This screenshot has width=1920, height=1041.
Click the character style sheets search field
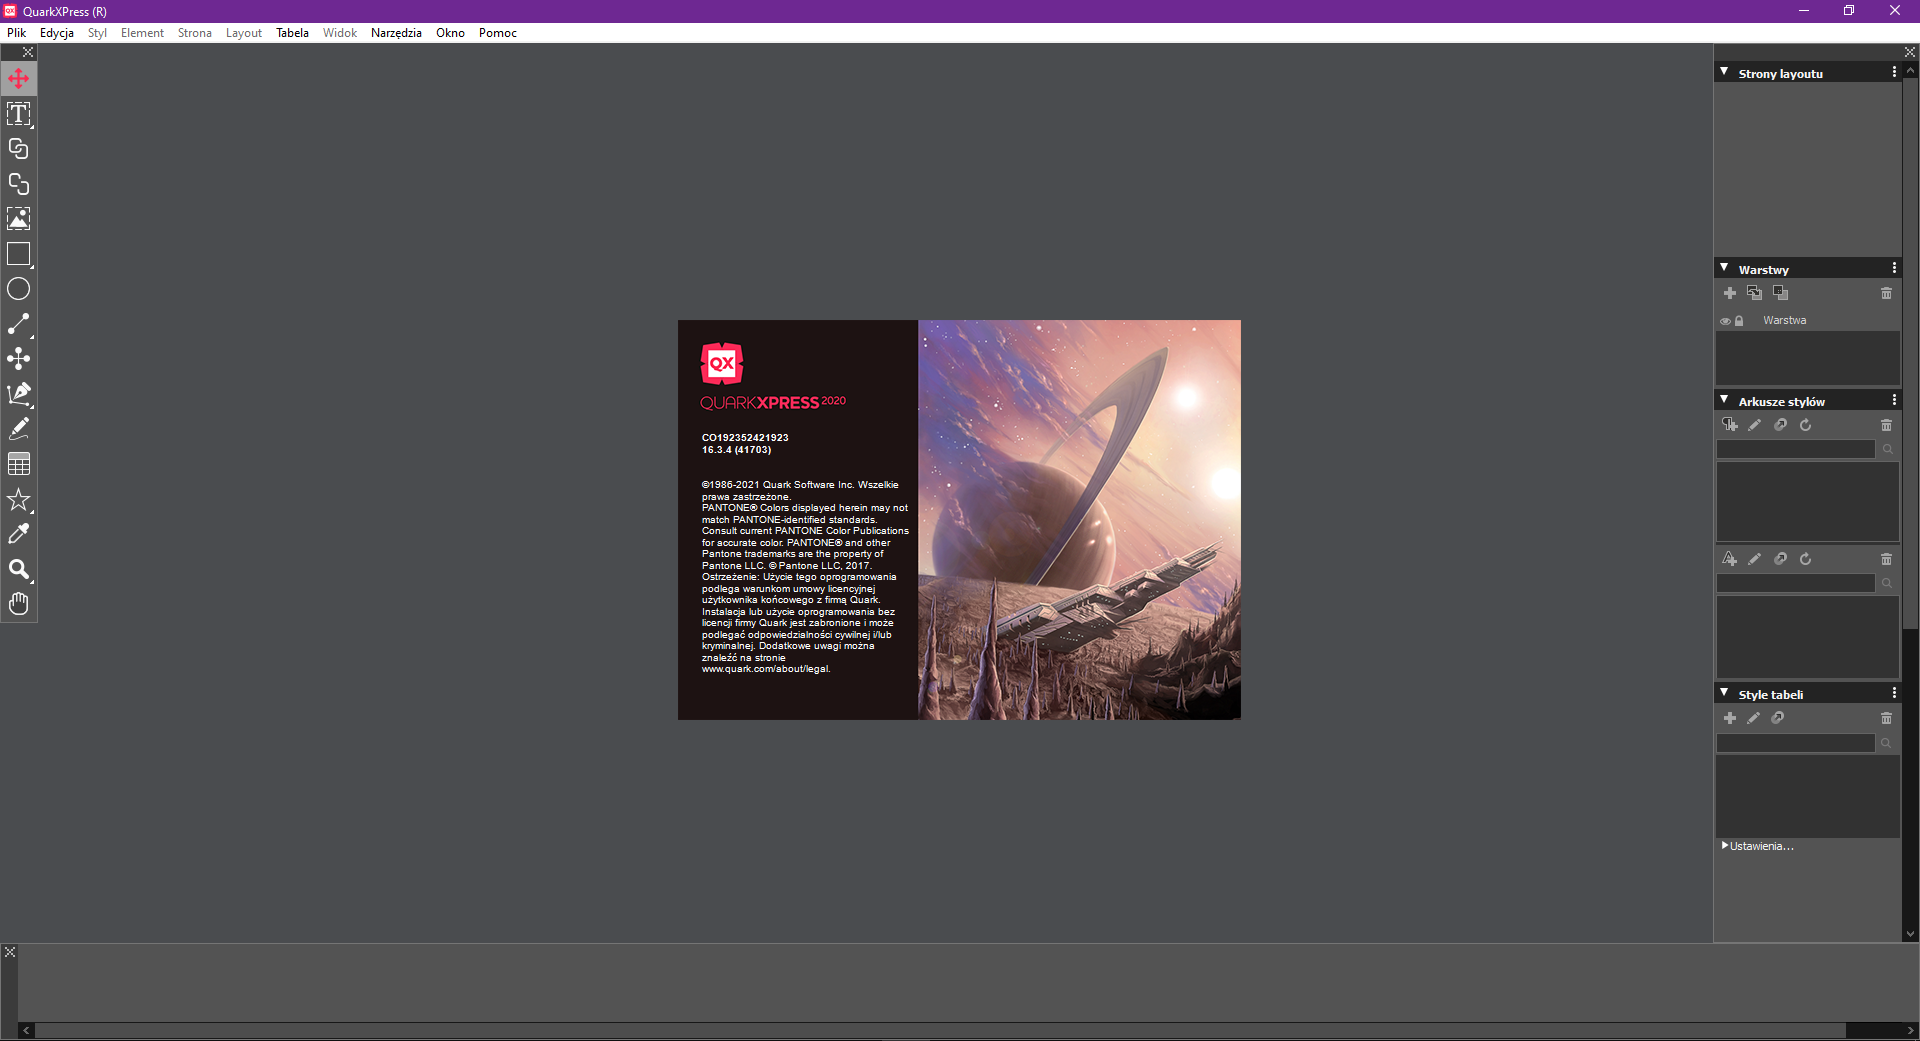(1796, 583)
